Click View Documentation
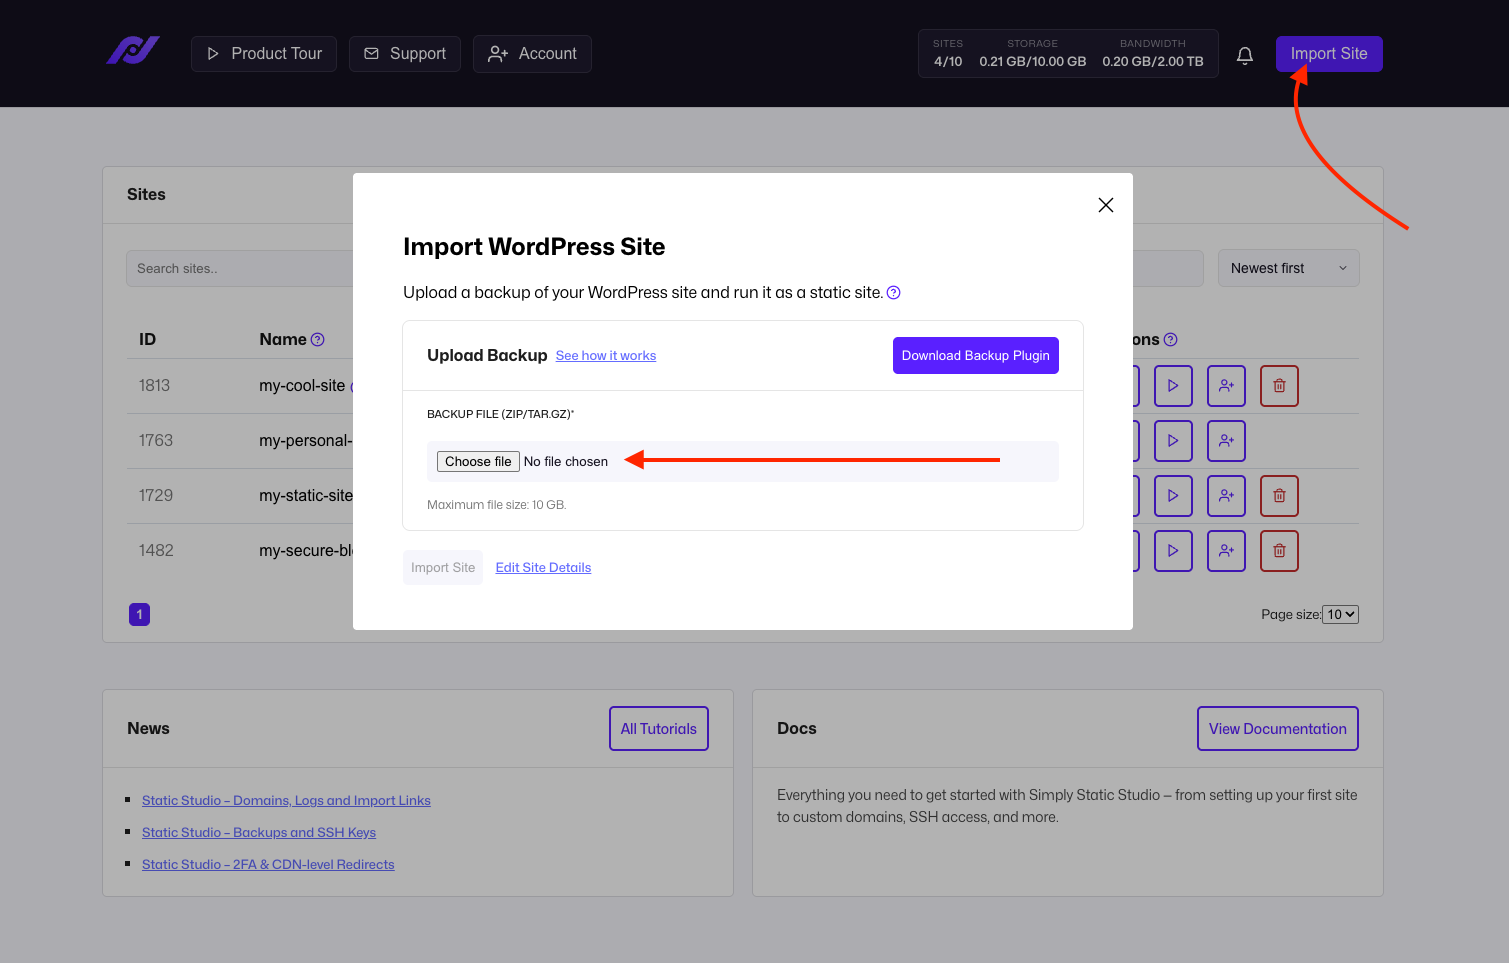 pos(1278,729)
